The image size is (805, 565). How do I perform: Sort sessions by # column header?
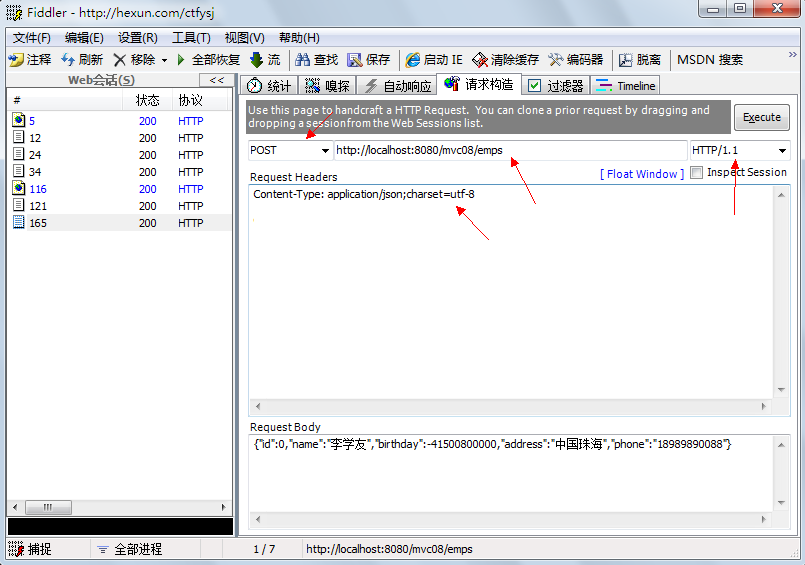65,100
